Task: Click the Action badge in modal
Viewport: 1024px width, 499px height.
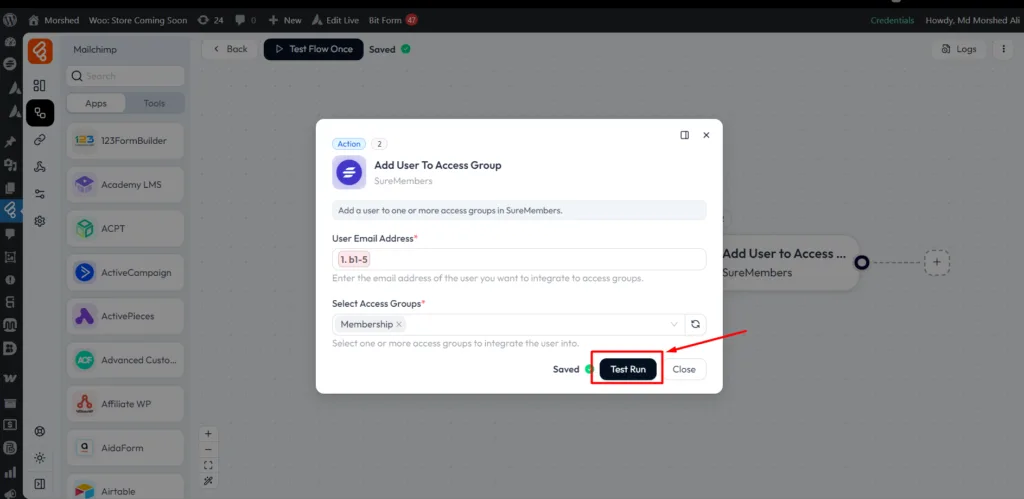Action: point(349,144)
